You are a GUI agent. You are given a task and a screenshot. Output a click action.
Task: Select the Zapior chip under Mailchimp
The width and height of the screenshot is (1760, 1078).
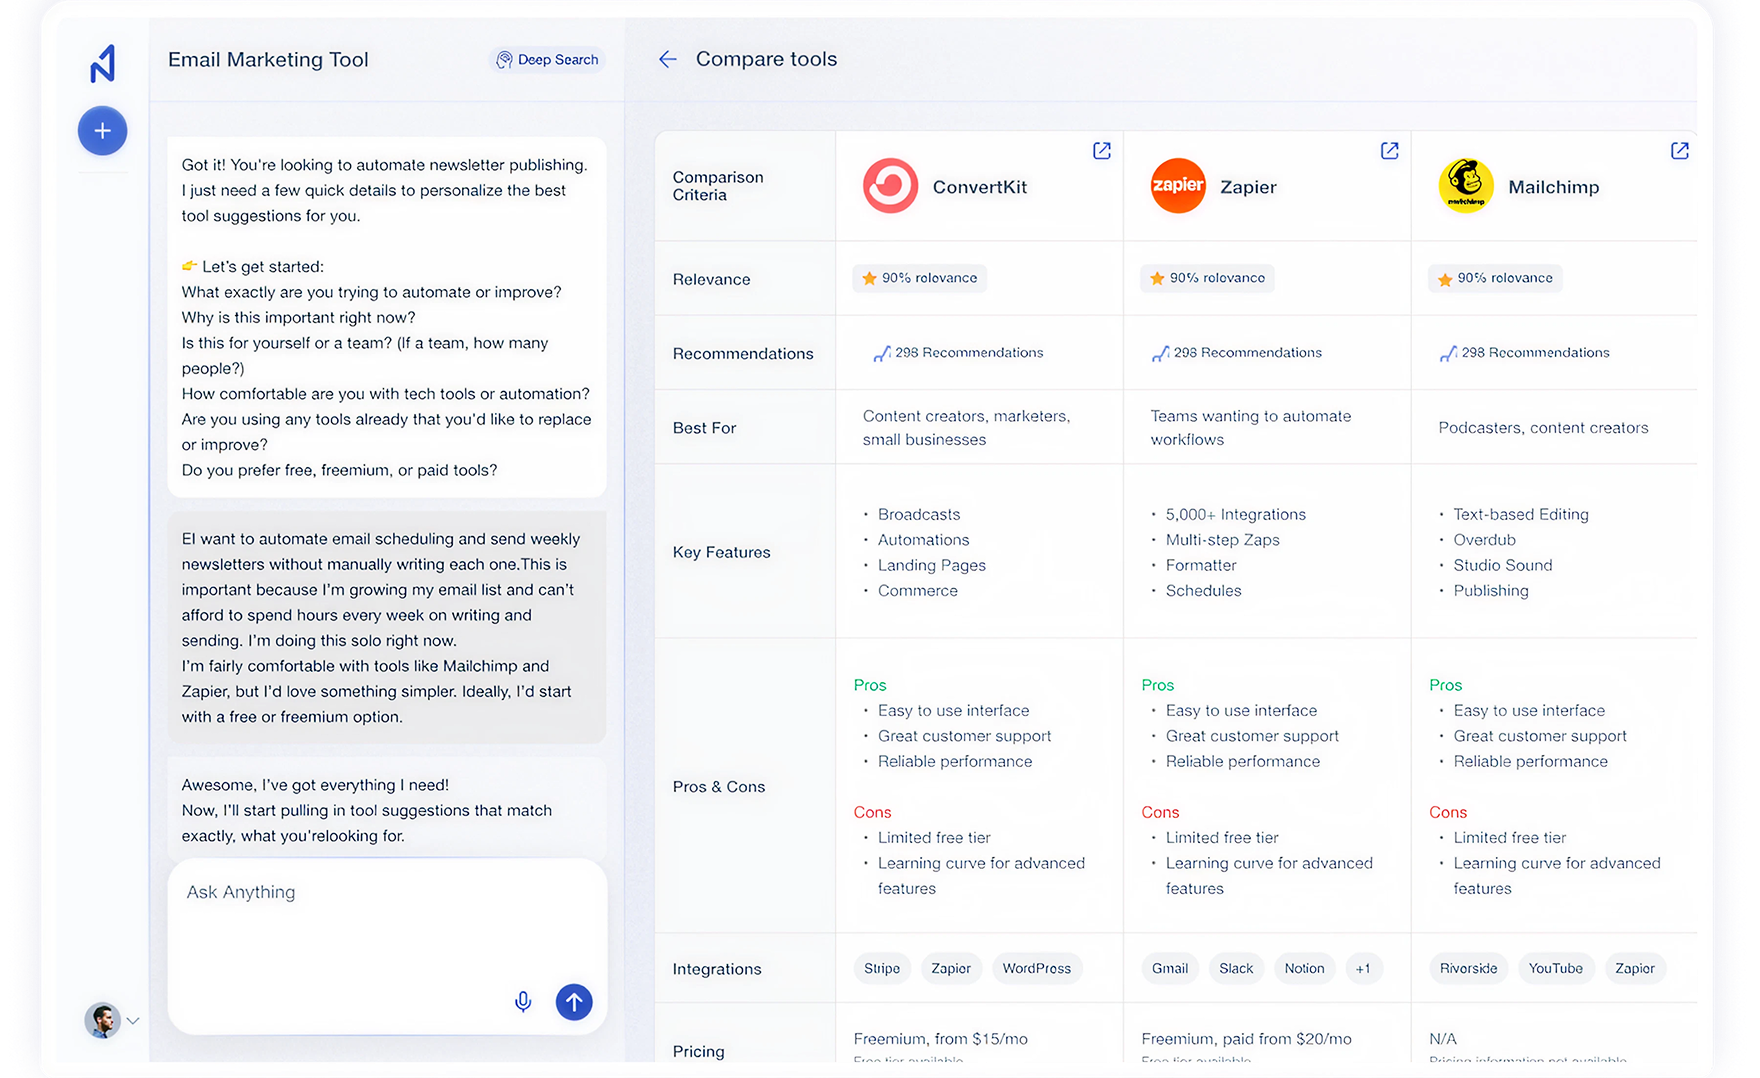click(x=1635, y=968)
